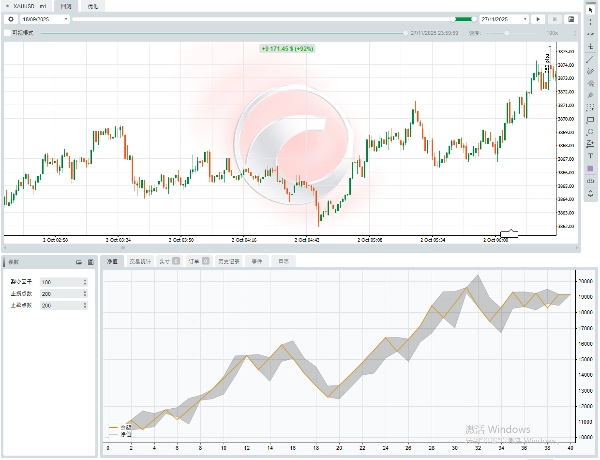This screenshot has width=600, height=460.
Task: Open the log tab
Action: click(x=284, y=261)
